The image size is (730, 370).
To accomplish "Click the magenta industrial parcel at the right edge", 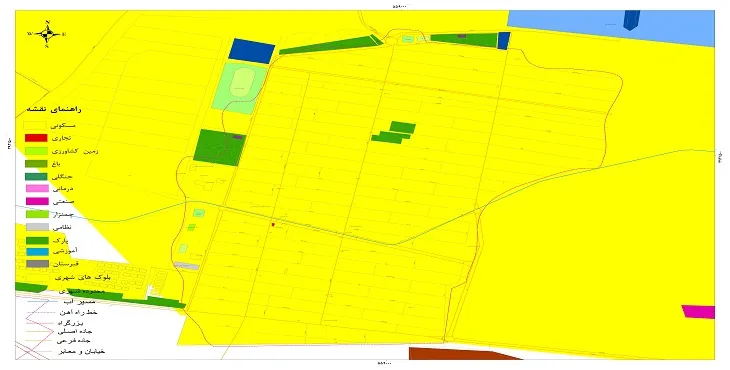I will (x=698, y=311).
